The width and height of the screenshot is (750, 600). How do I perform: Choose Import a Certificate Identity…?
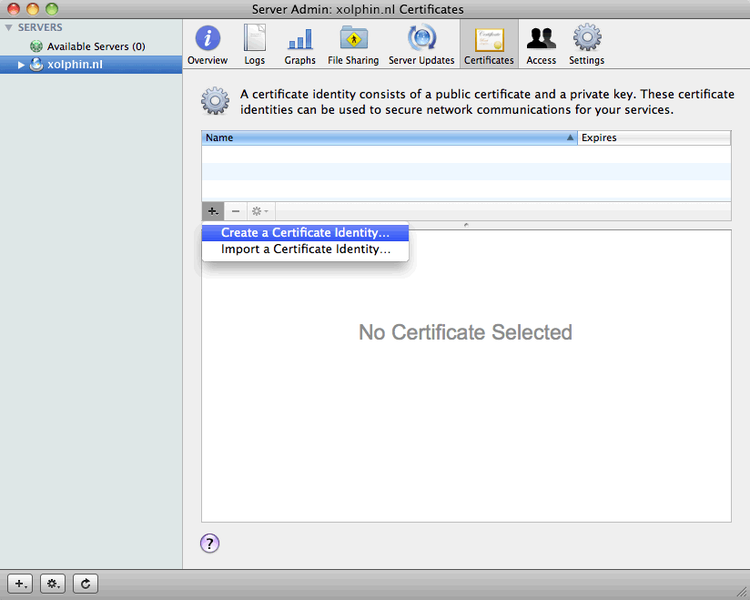pyautogui.click(x=305, y=249)
